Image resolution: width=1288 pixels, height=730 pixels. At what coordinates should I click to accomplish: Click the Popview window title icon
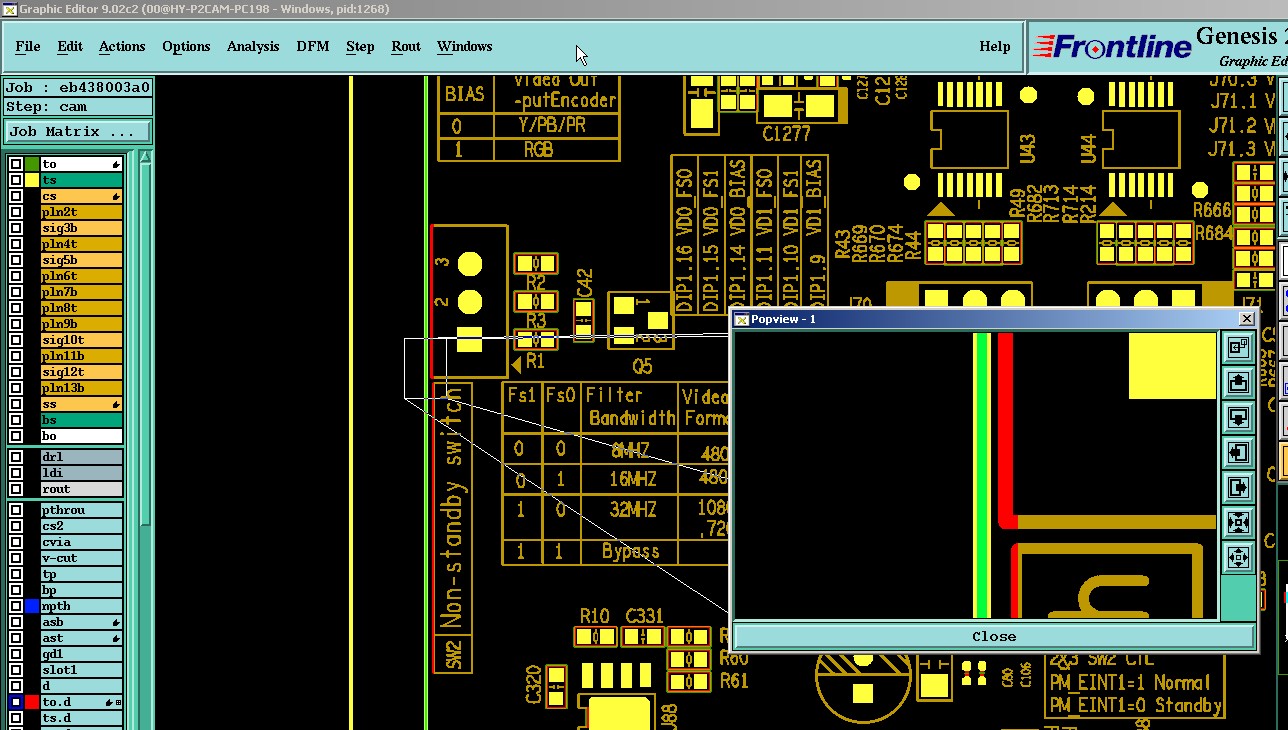(741, 319)
